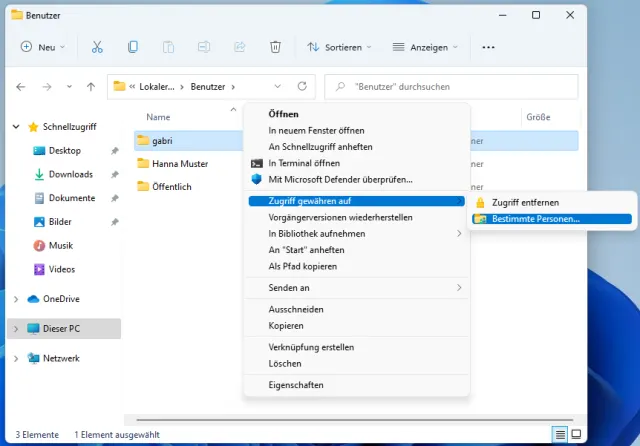Open Downloads in the navigation pane
Image resolution: width=640 pixels, height=446 pixels.
(70, 174)
